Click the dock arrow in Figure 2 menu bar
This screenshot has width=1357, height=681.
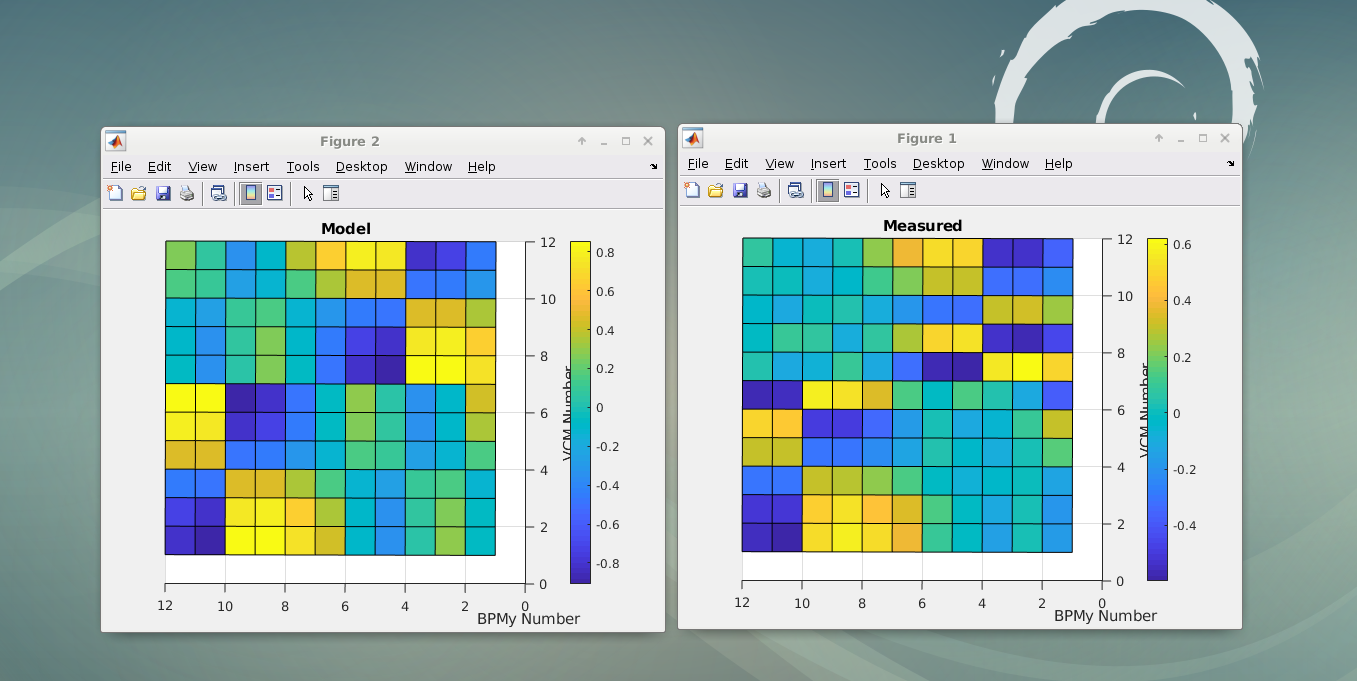pyautogui.click(x=654, y=167)
